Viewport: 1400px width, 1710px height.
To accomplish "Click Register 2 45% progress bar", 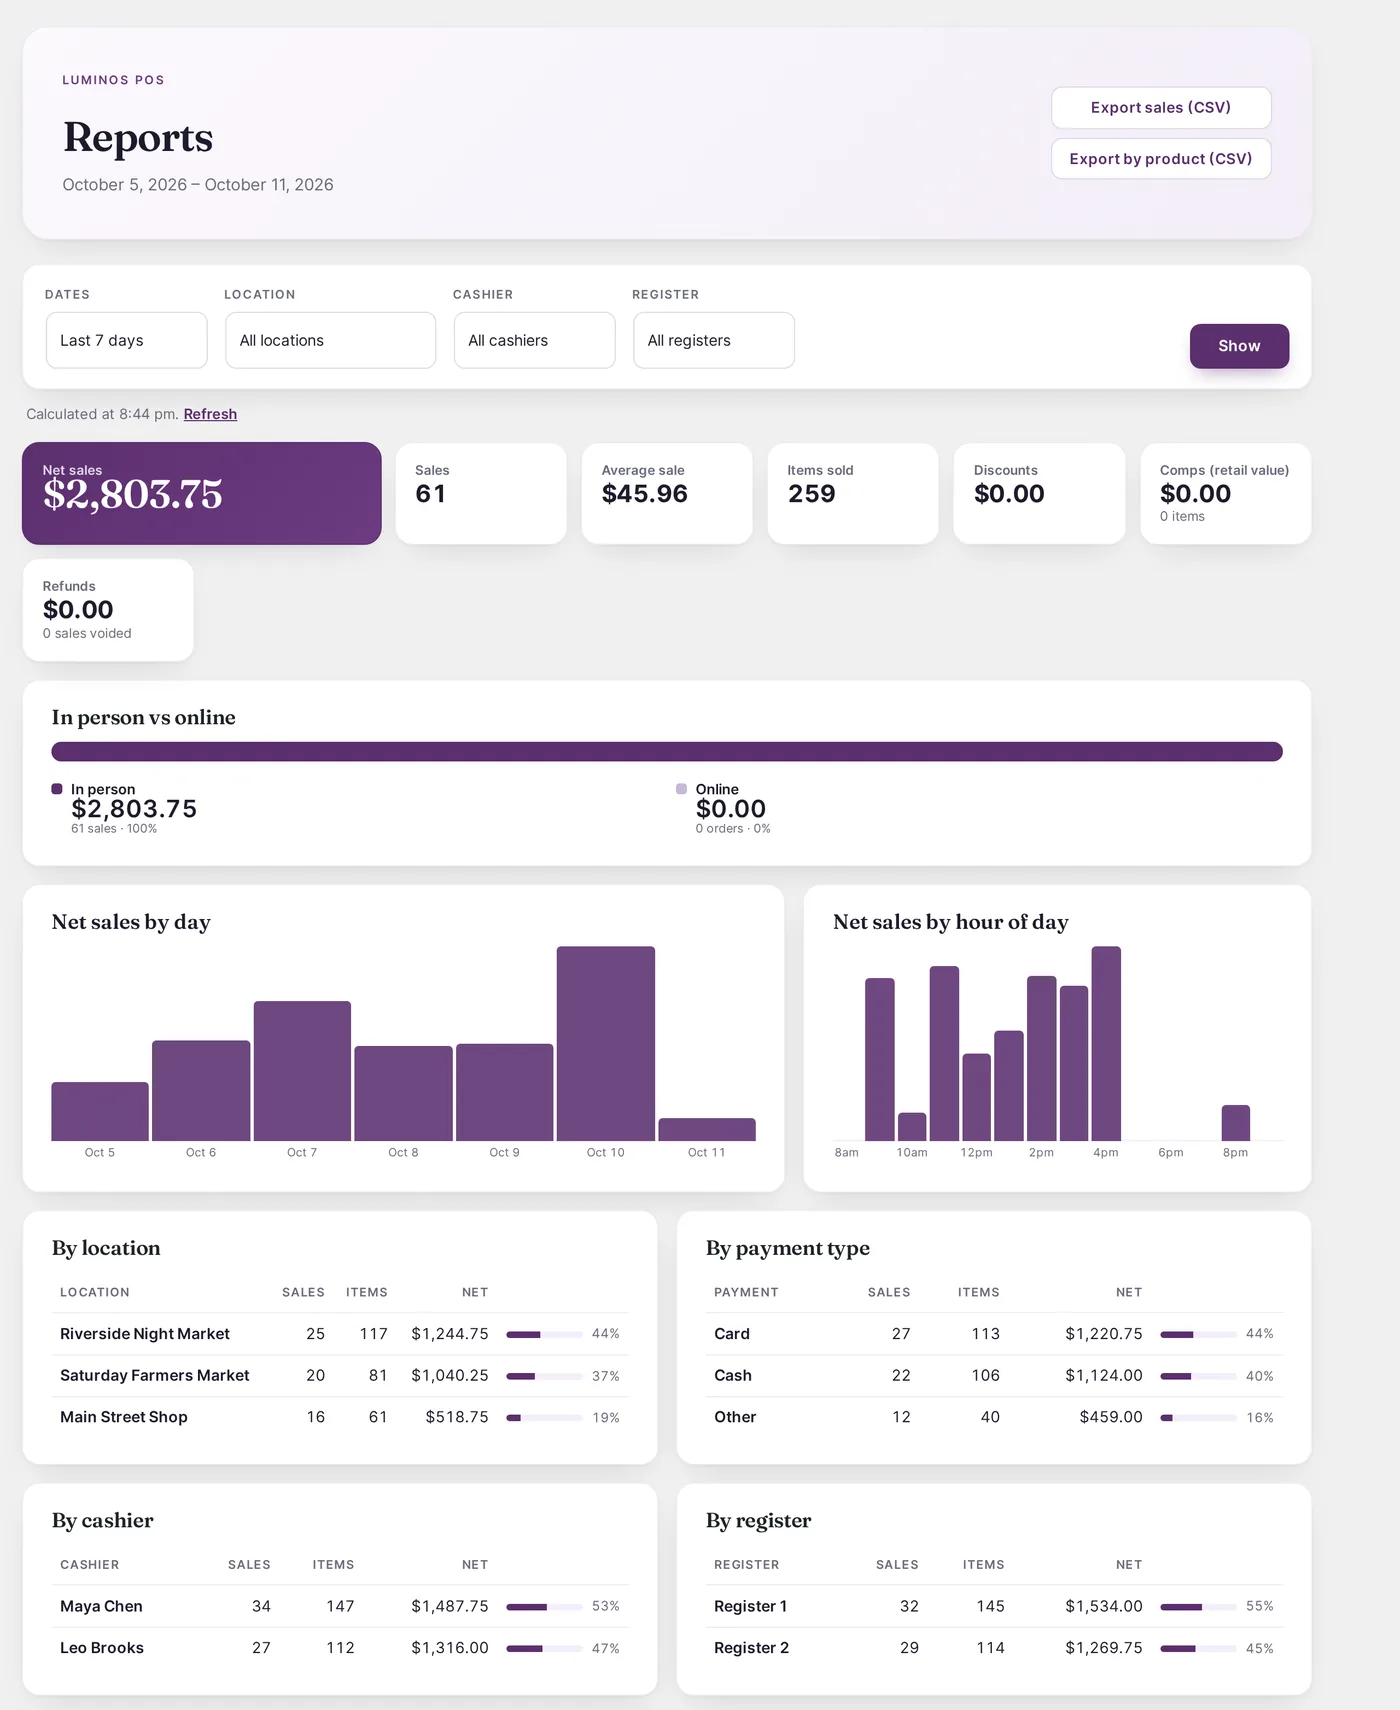I will 1198,1648.
